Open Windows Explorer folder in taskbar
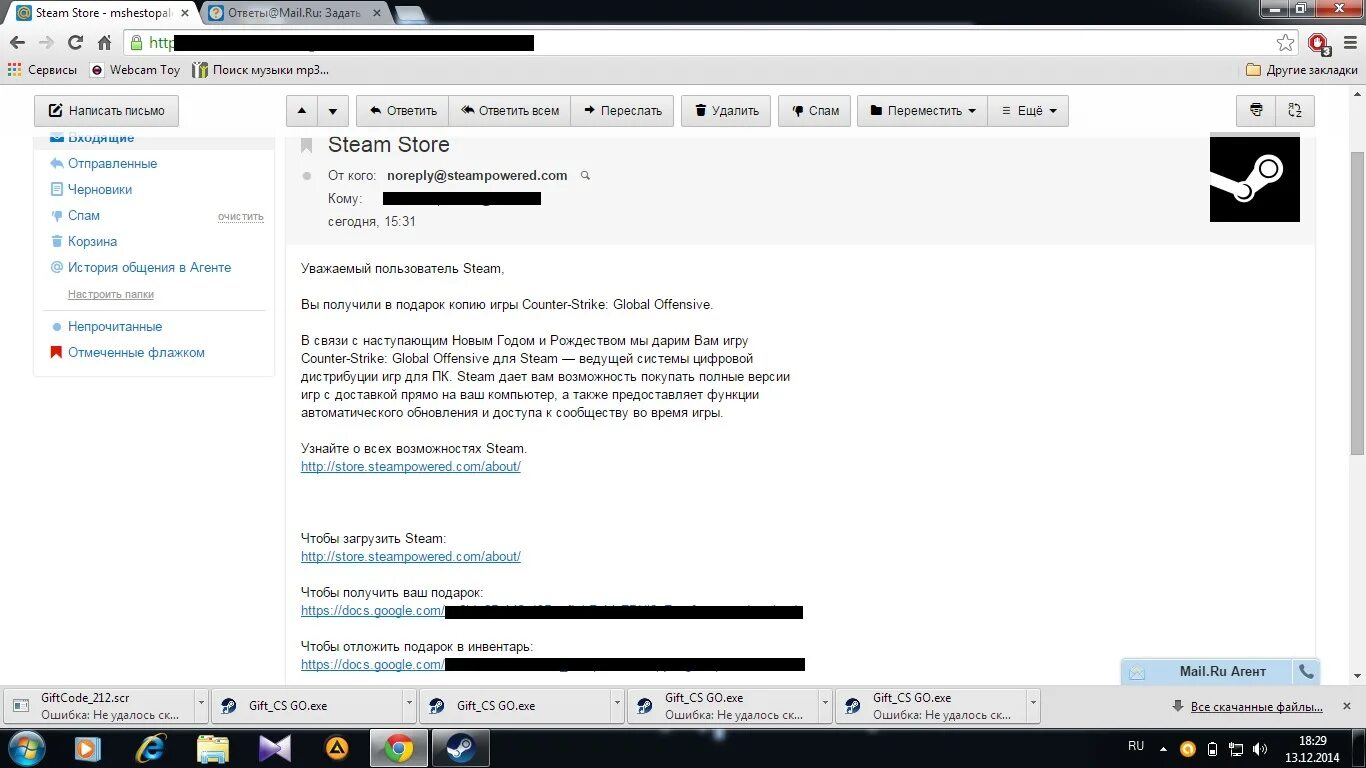The width and height of the screenshot is (1366, 768). click(x=213, y=748)
